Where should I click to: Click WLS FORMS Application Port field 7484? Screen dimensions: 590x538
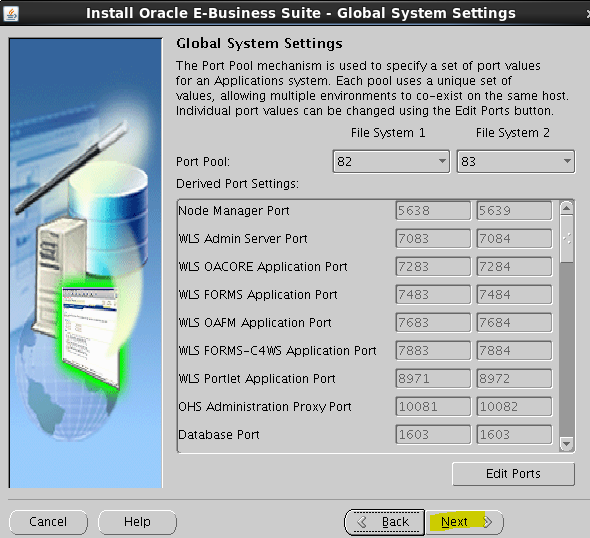click(x=514, y=295)
